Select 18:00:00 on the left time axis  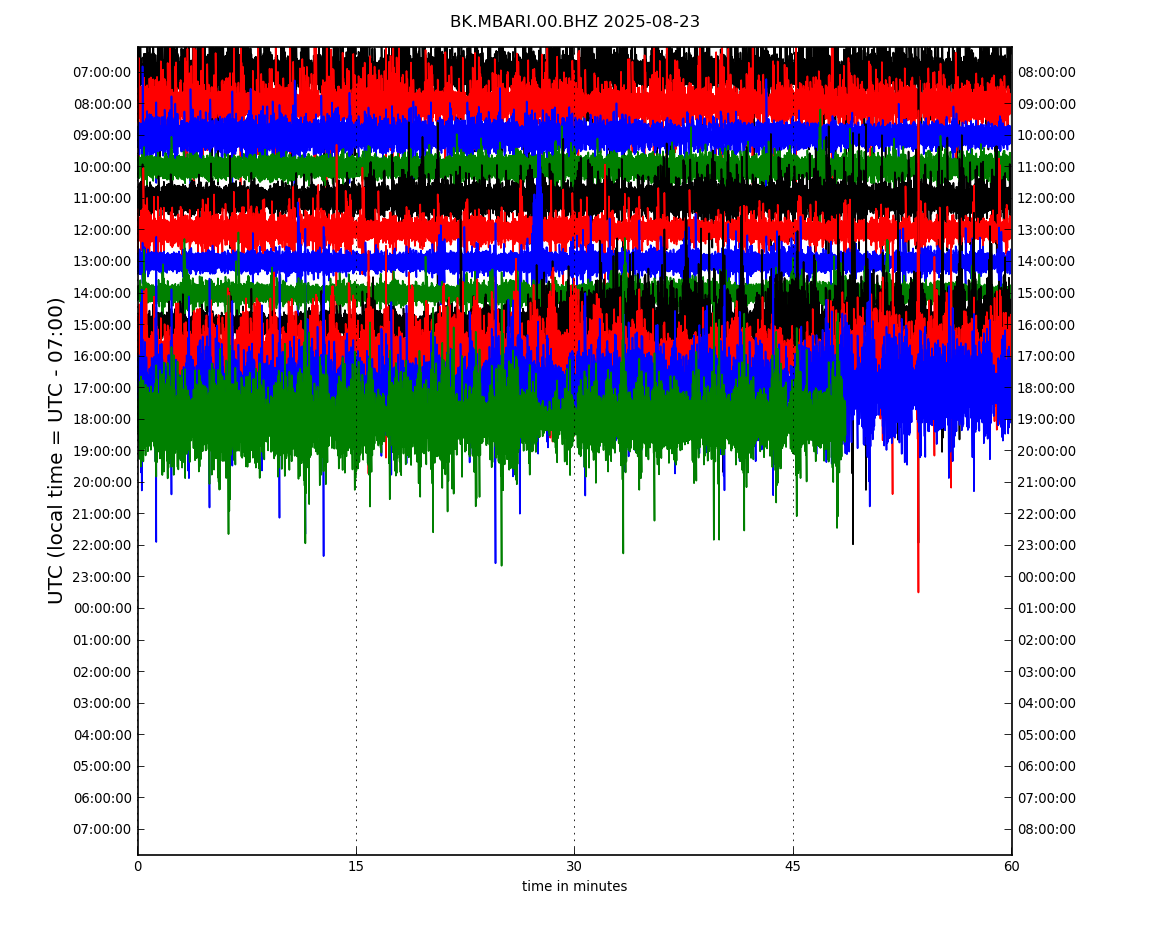tap(103, 420)
